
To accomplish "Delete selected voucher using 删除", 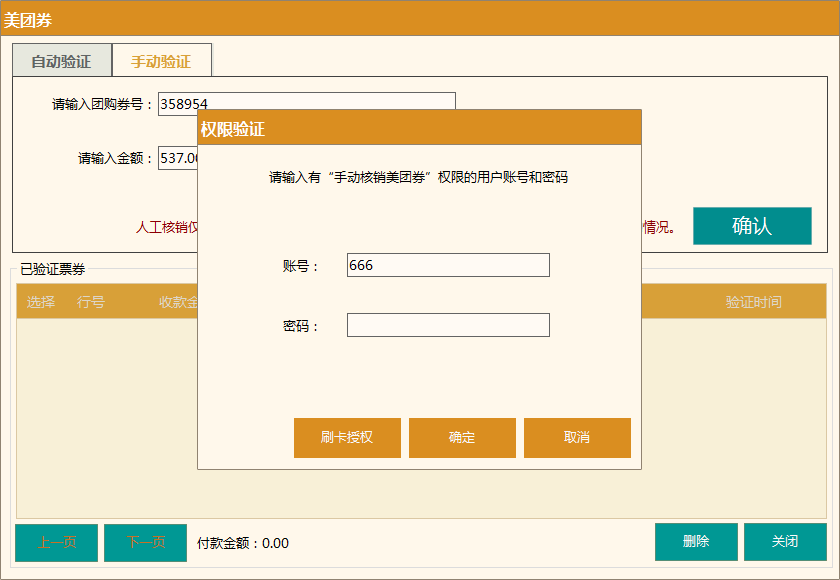I will click(696, 543).
